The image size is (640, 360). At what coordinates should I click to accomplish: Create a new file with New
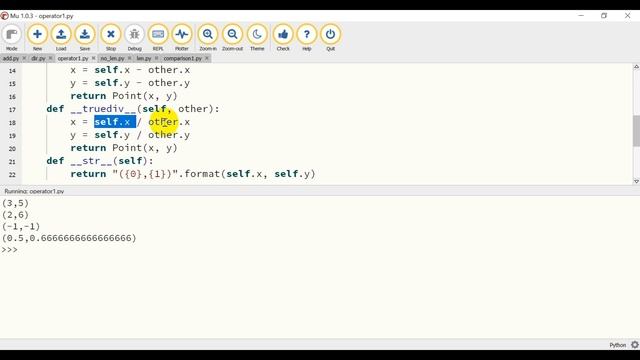point(37,37)
